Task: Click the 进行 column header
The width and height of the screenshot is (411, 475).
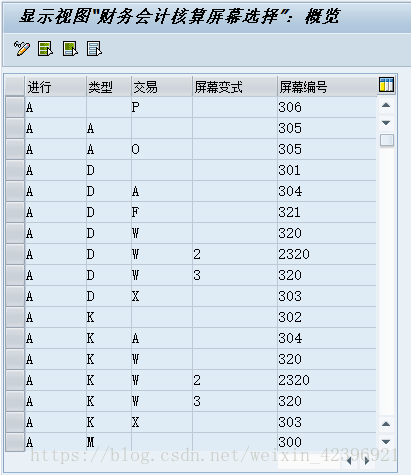Action: tap(56, 86)
